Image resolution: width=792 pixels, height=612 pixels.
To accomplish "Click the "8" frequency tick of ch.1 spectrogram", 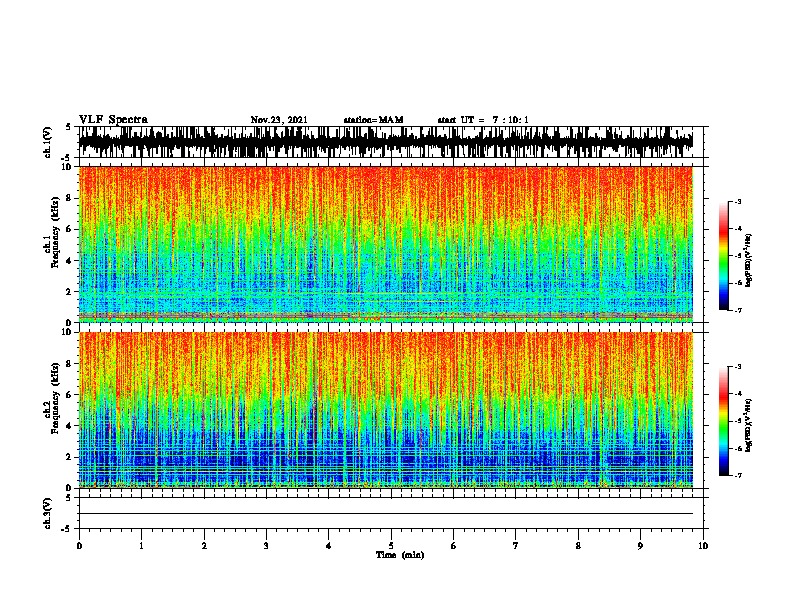I will coord(71,198).
